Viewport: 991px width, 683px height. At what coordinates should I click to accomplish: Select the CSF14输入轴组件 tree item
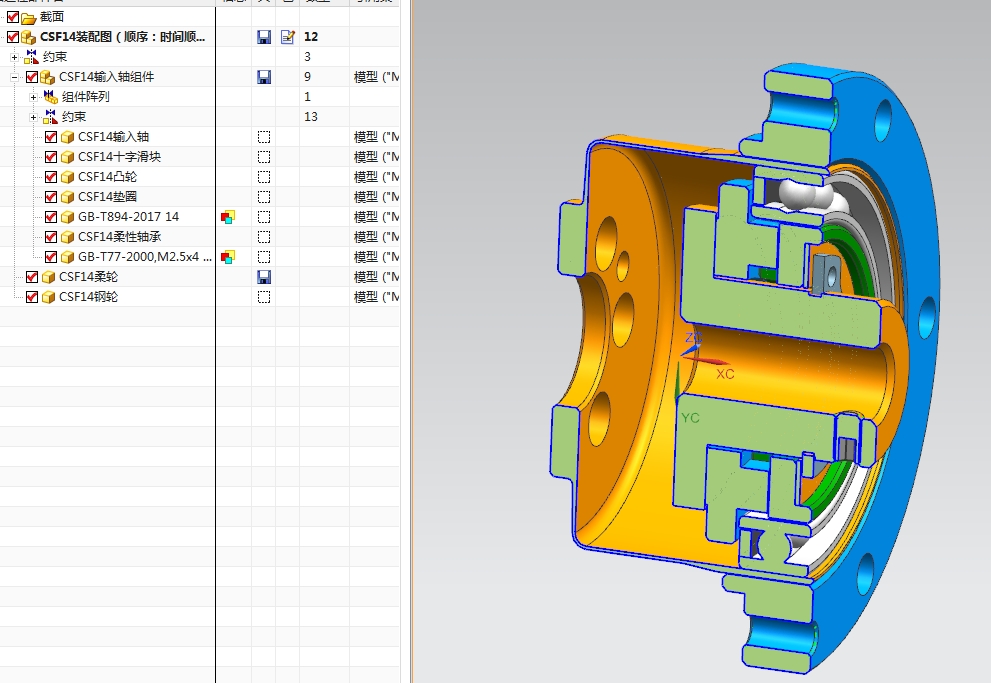point(106,77)
